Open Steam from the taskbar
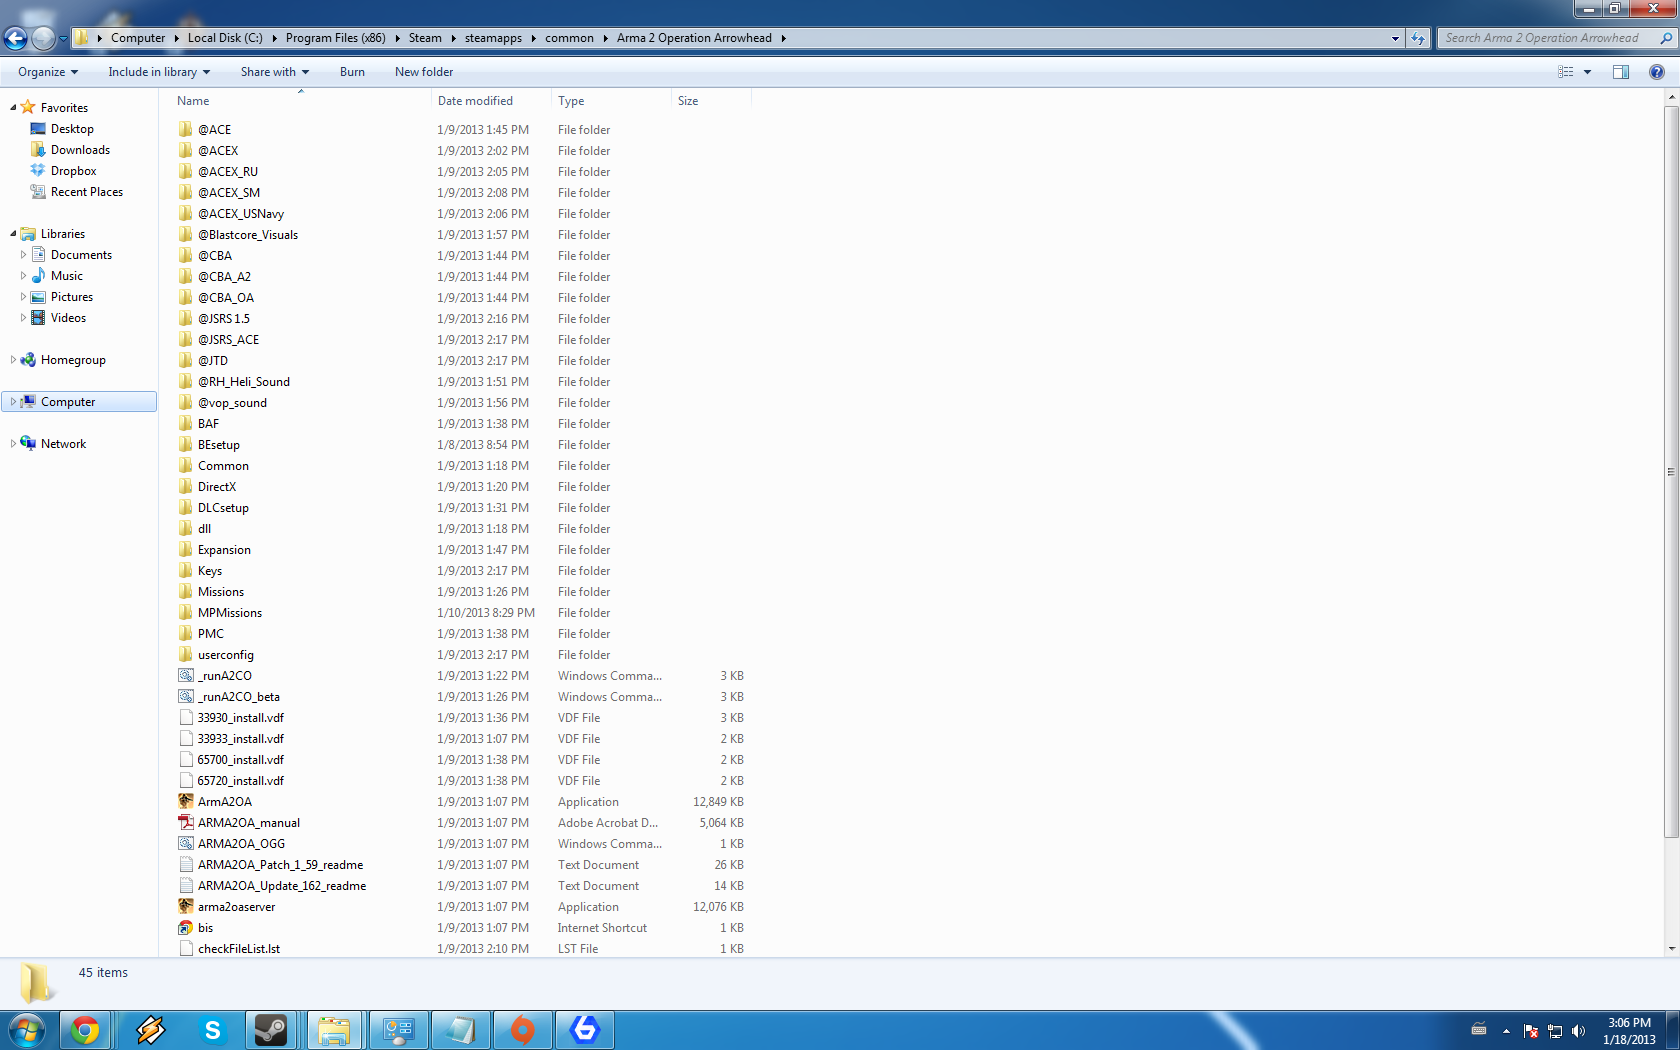Viewport: 1680px width, 1050px height. pyautogui.click(x=271, y=1030)
